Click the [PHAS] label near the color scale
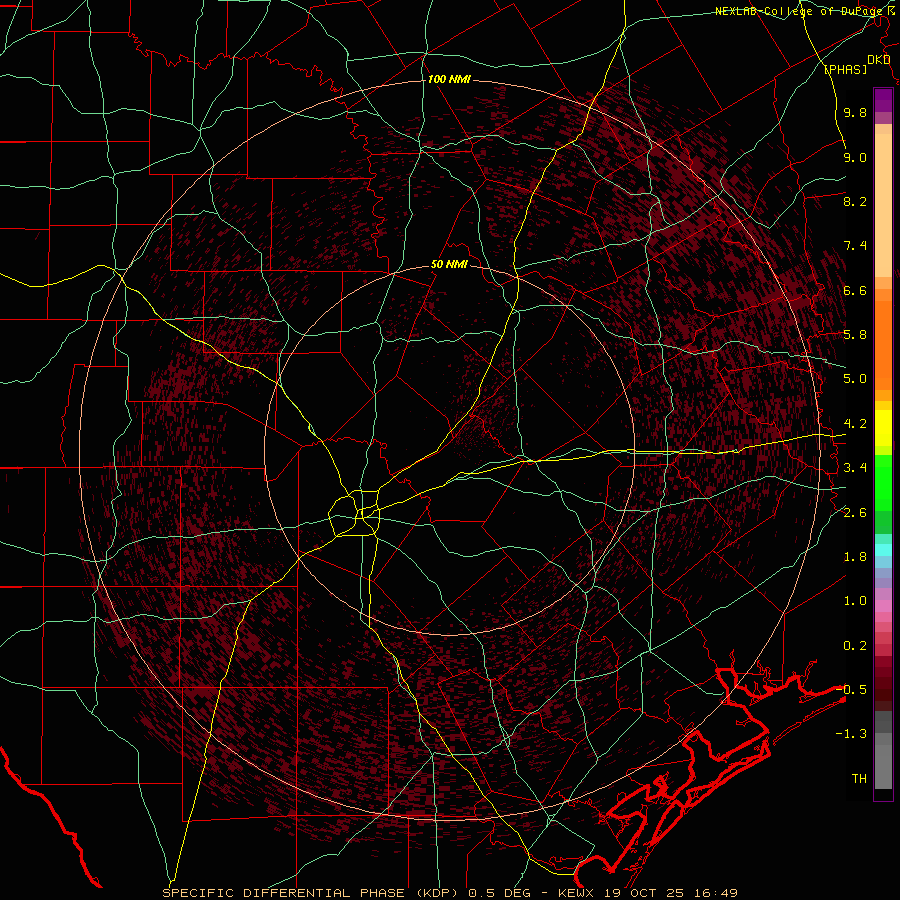Viewport: 900px width, 900px height. pyautogui.click(x=845, y=69)
